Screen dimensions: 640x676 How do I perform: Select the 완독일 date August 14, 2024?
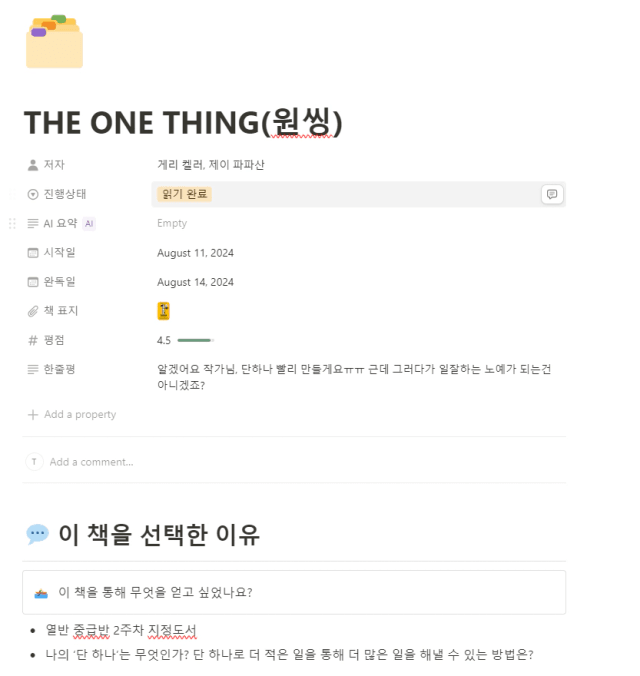pos(195,282)
